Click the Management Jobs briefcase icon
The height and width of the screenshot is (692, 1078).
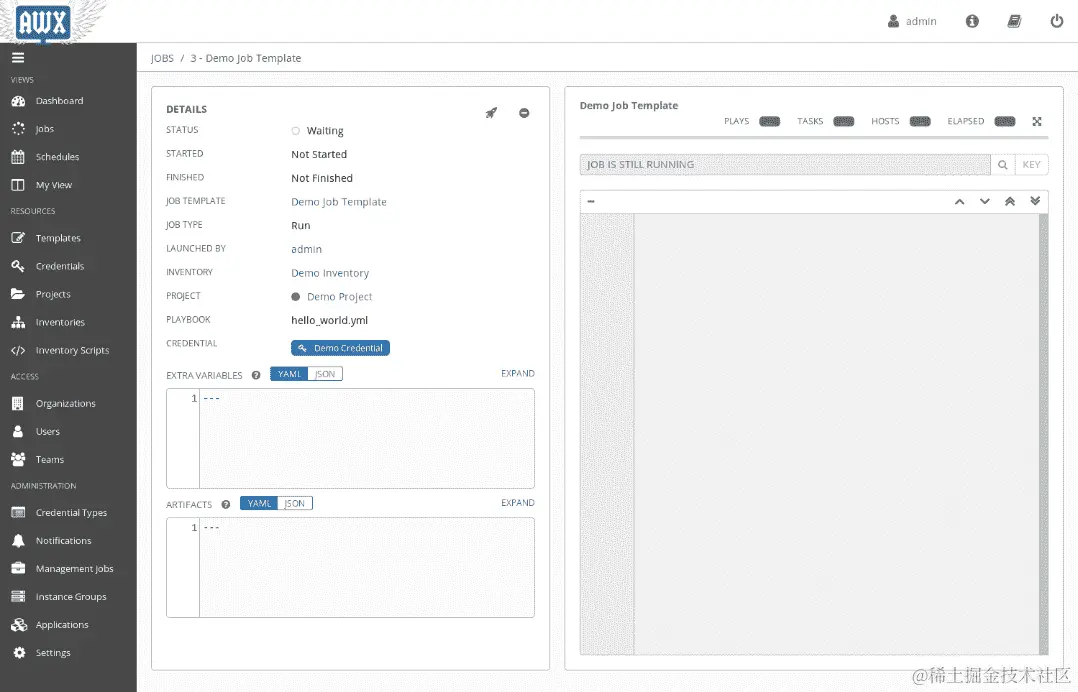tap(18, 568)
